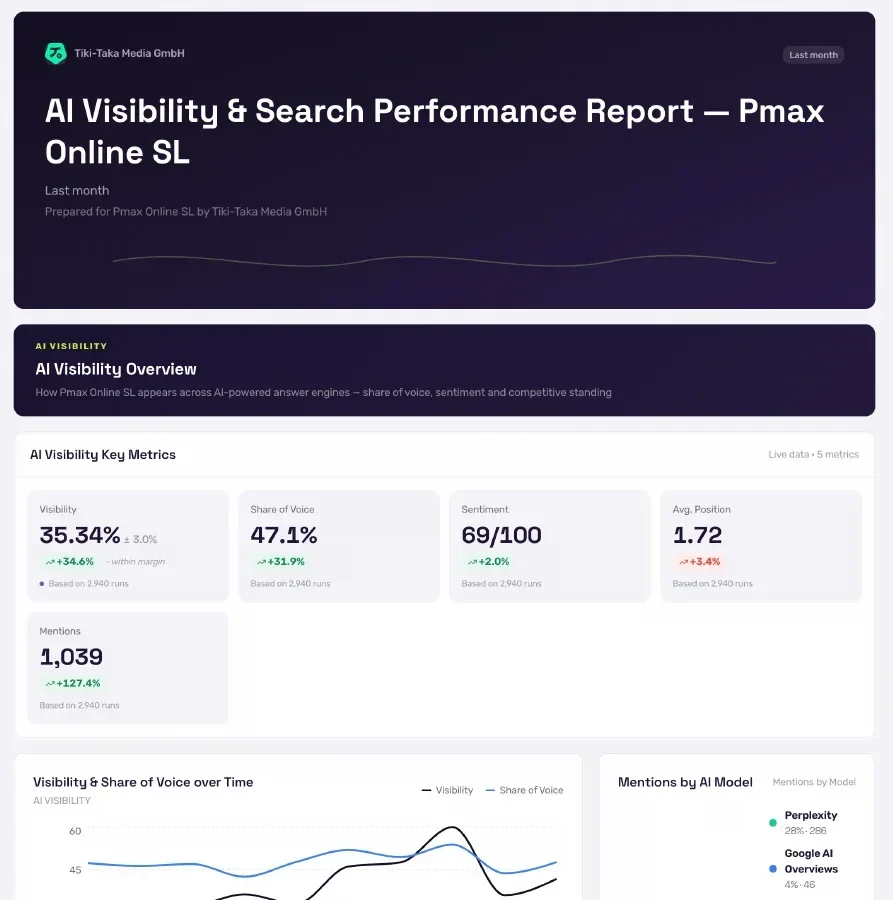The height and width of the screenshot is (900, 893).
Task: Click the "Mentions by AI Model" heading
Action: click(x=685, y=782)
